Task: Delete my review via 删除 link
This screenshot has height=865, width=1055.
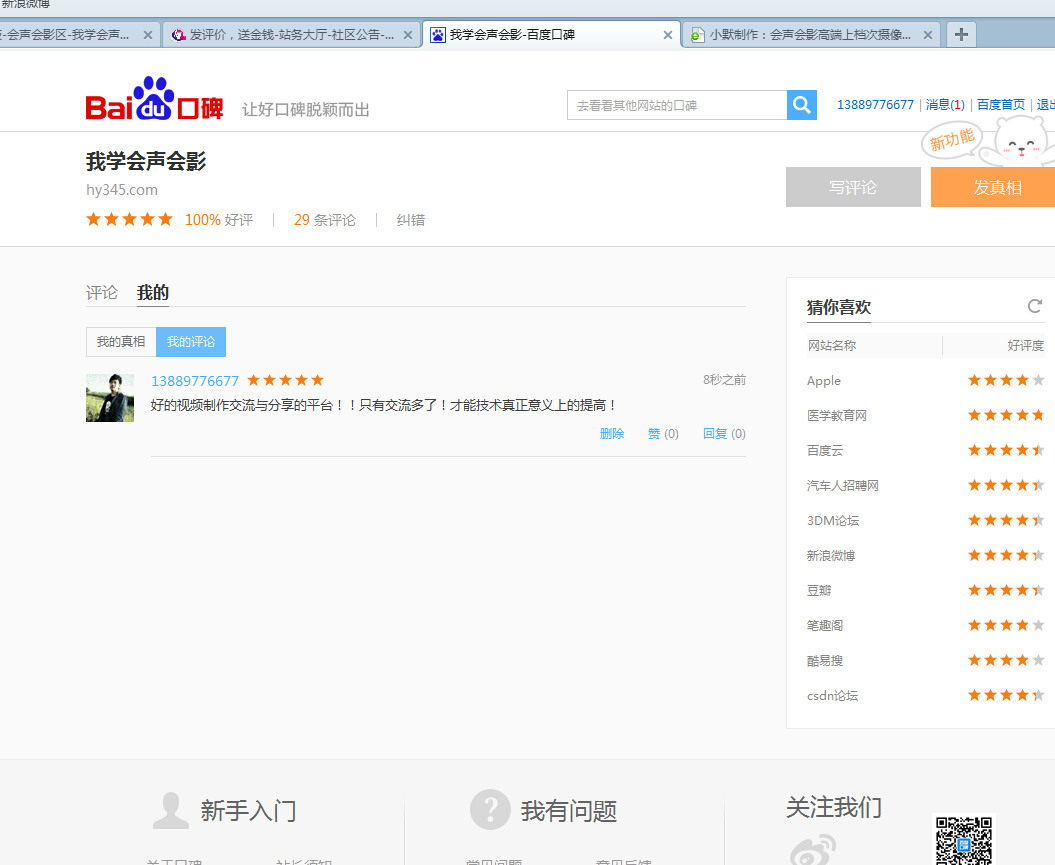Action: click(x=612, y=434)
